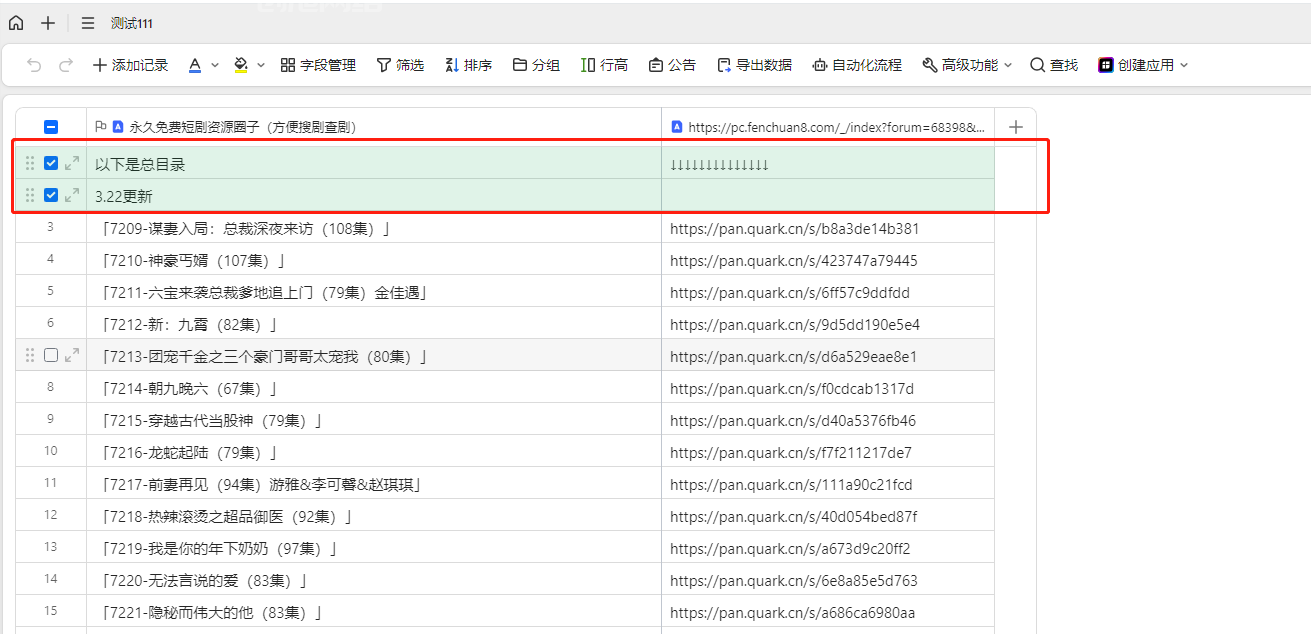Open the 分组 grouping tool
Viewport: 1311px width, 634px height.
click(x=536, y=65)
